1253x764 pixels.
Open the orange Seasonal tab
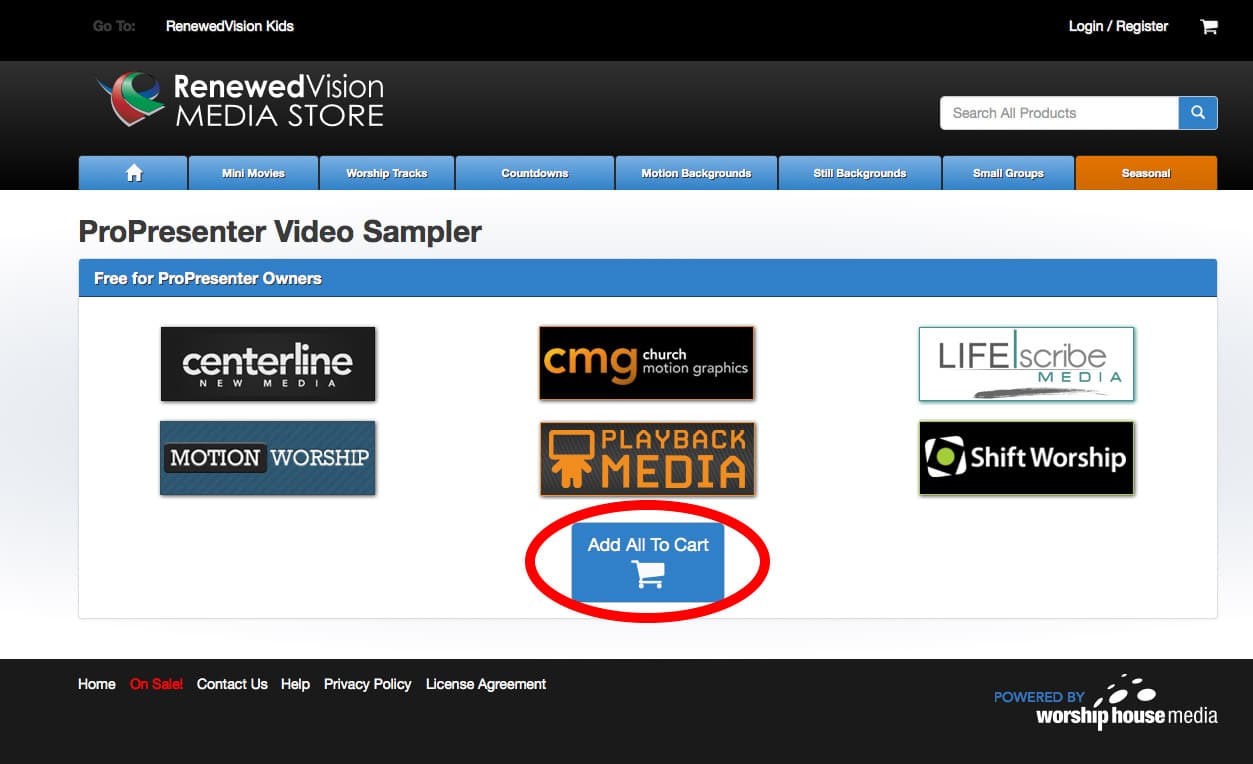[1146, 173]
